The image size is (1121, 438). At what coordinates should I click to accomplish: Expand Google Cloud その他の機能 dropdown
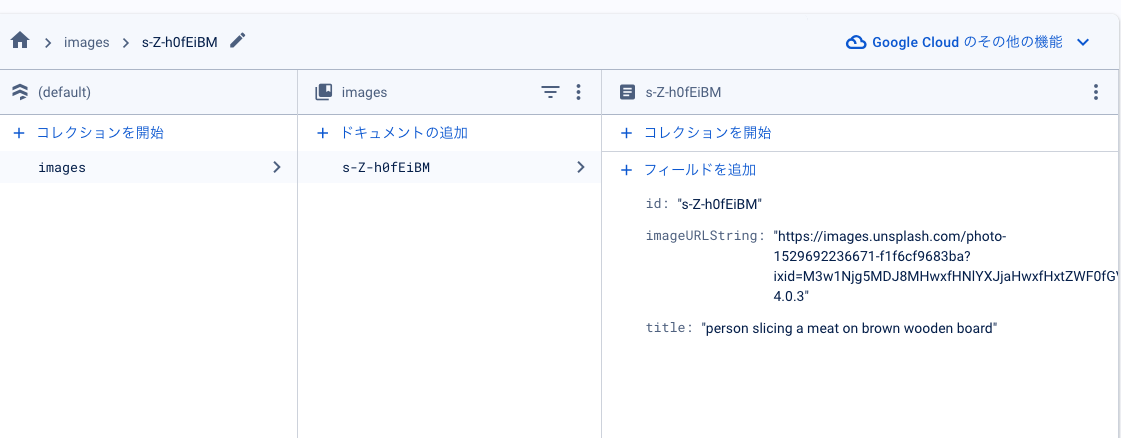click(1082, 42)
